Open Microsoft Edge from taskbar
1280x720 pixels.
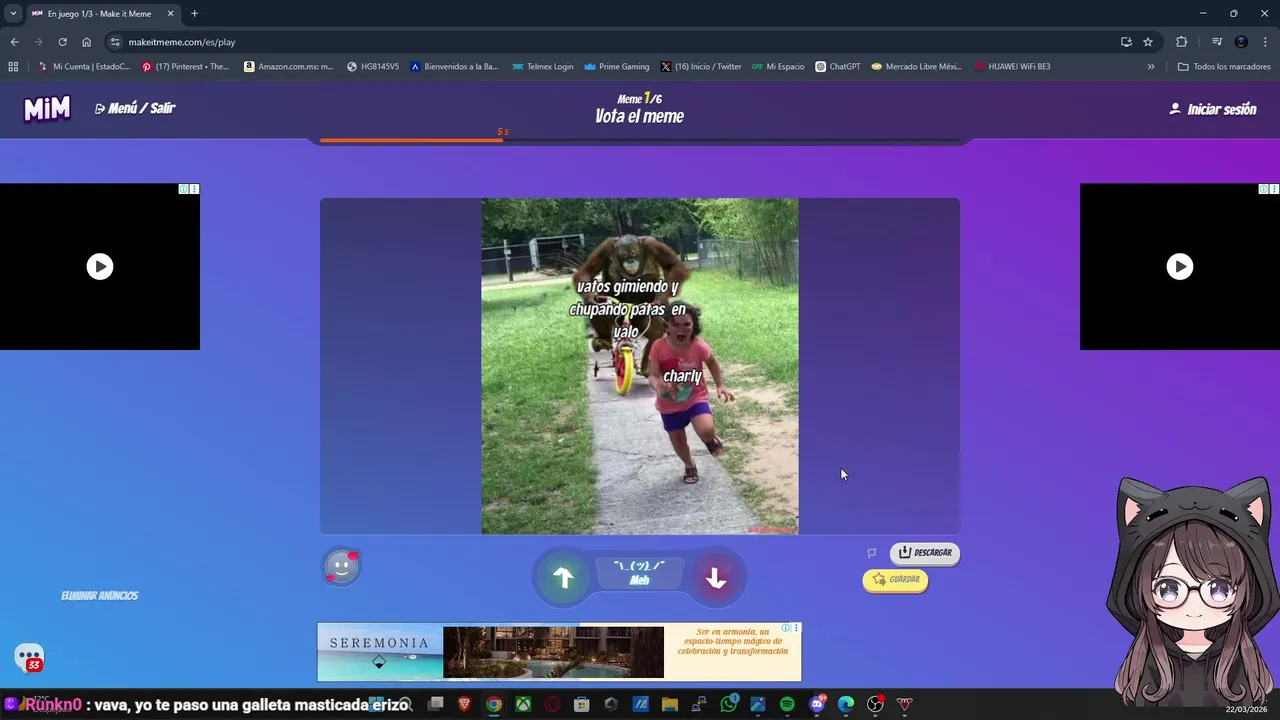tap(846, 704)
